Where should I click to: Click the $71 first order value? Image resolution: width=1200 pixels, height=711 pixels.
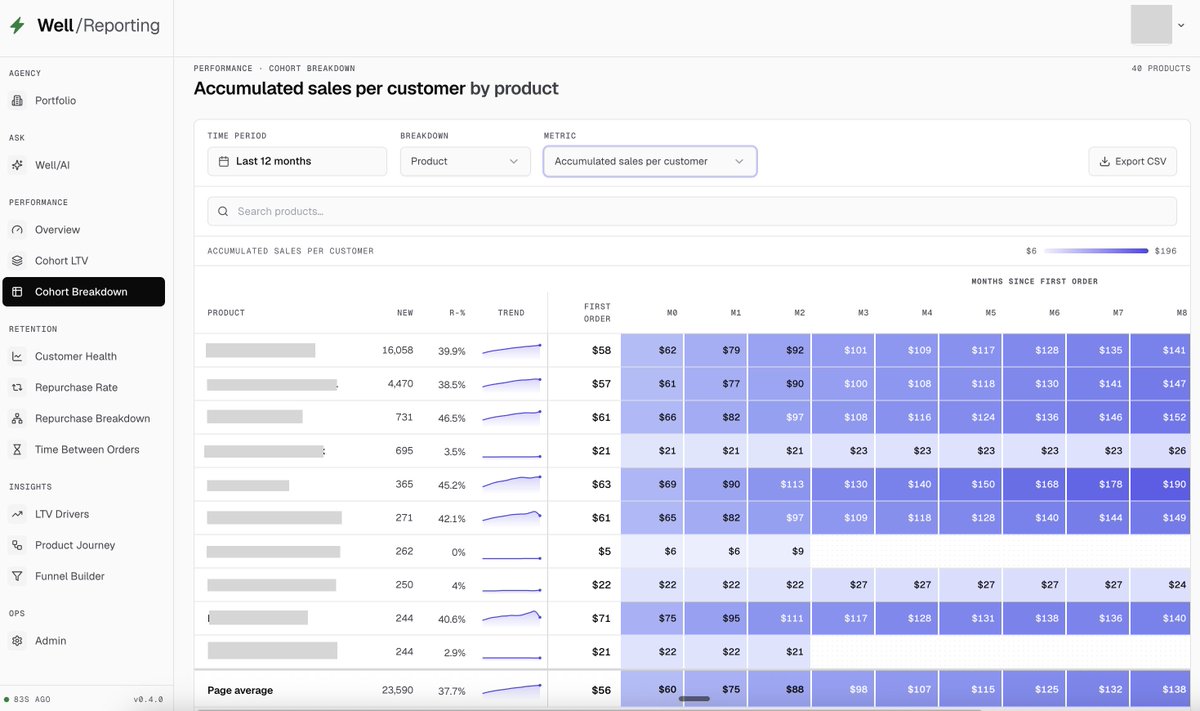[x=601, y=619]
